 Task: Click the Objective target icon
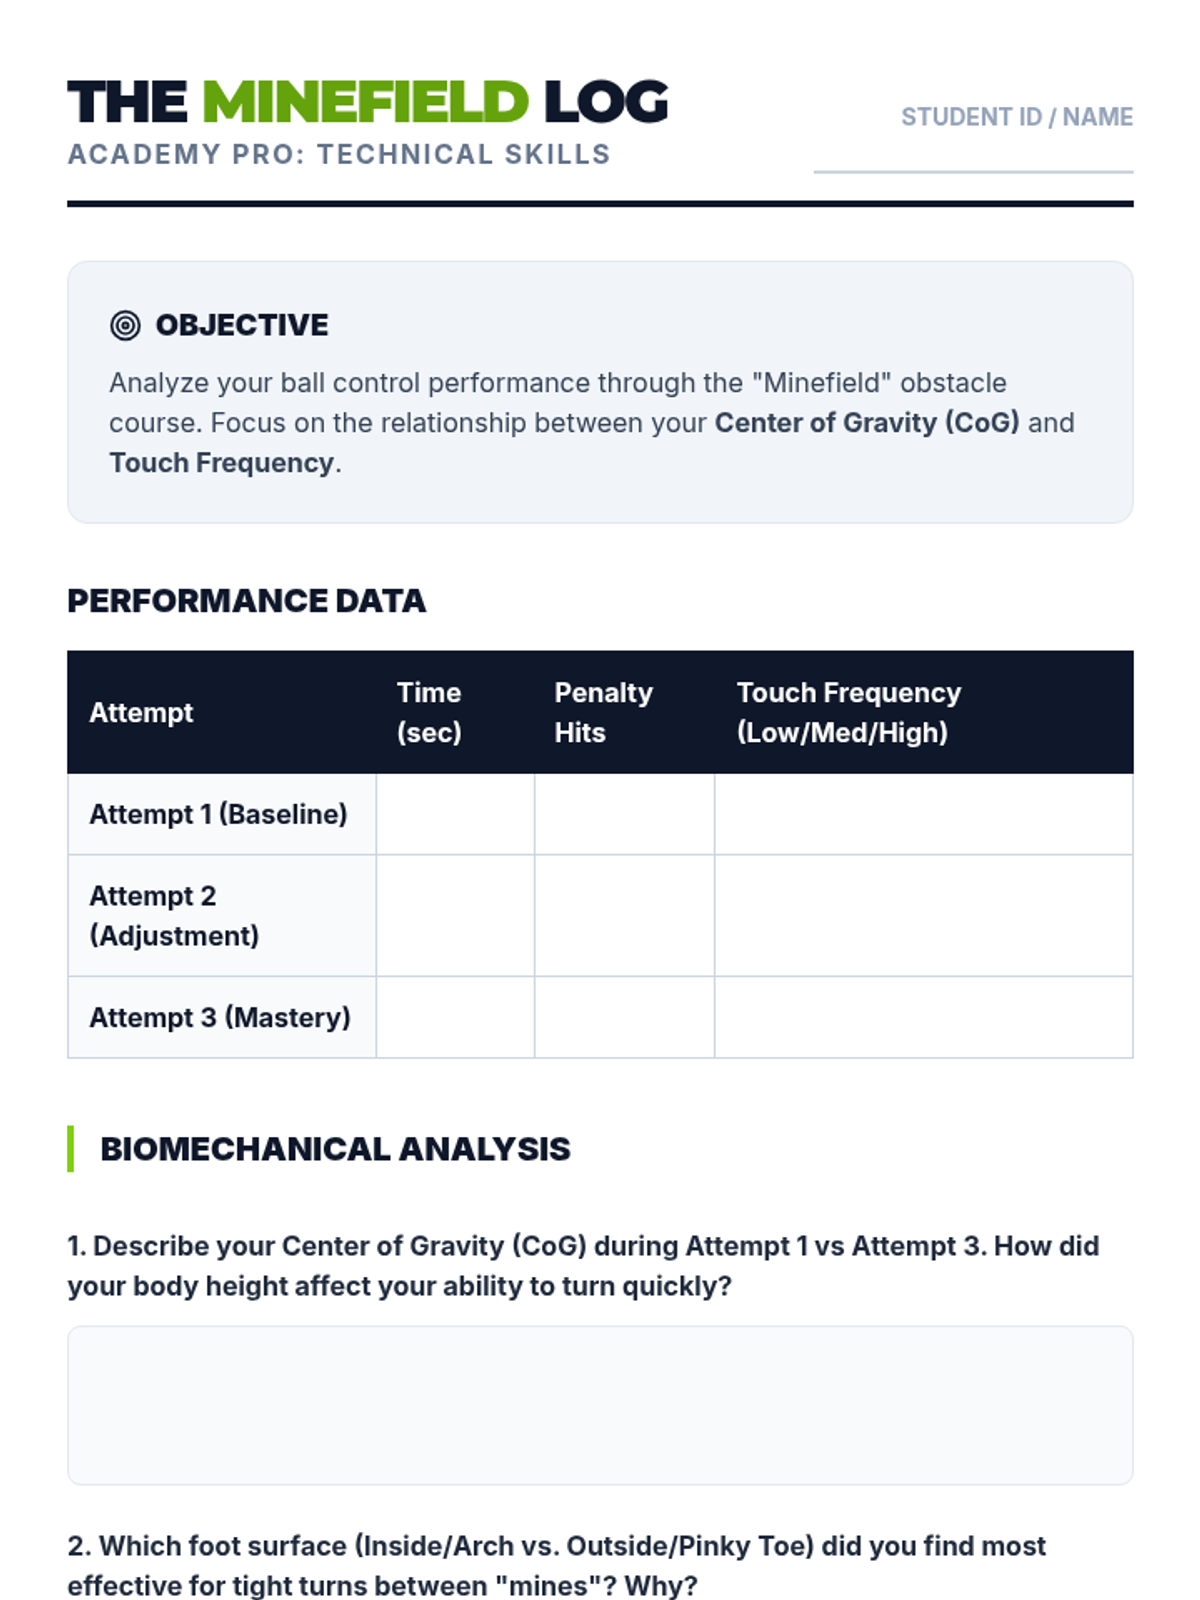tap(125, 325)
